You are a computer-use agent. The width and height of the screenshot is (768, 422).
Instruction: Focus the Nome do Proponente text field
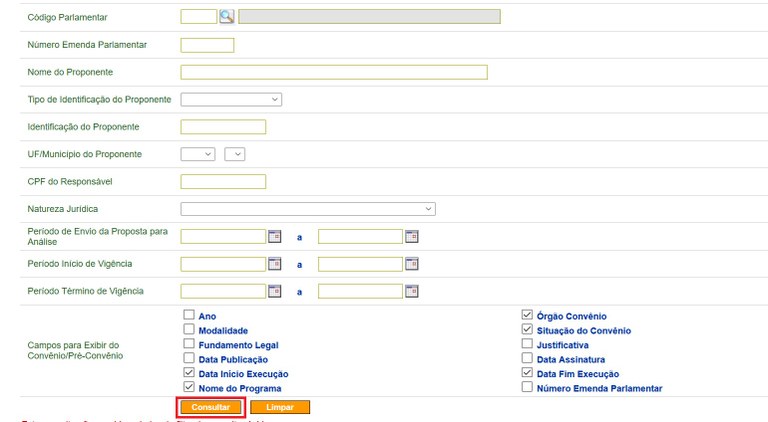coord(334,72)
